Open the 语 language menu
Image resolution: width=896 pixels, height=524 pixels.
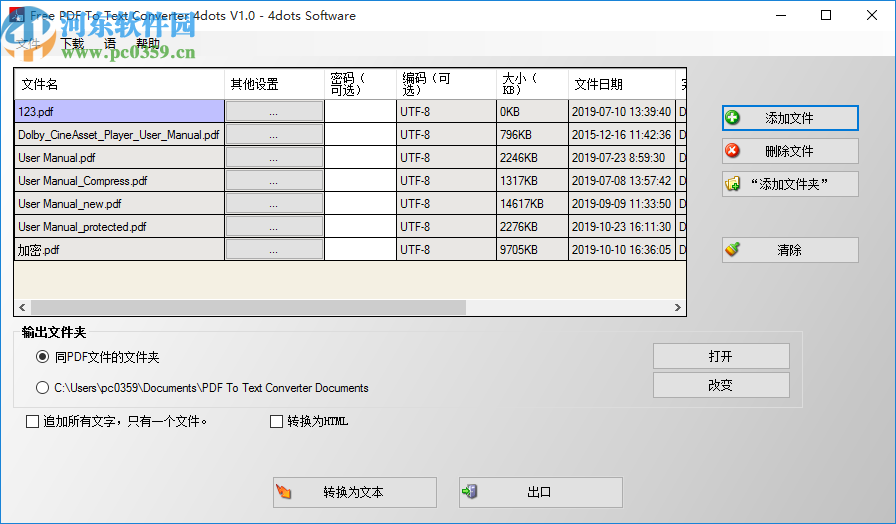110,43
